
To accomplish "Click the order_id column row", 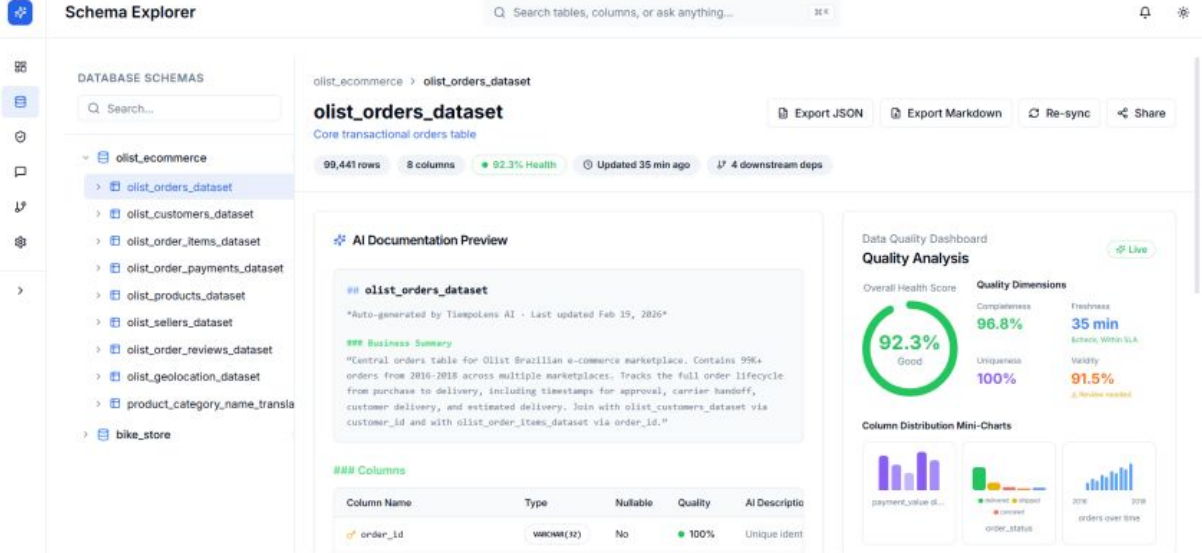I will tap(568, 534).
